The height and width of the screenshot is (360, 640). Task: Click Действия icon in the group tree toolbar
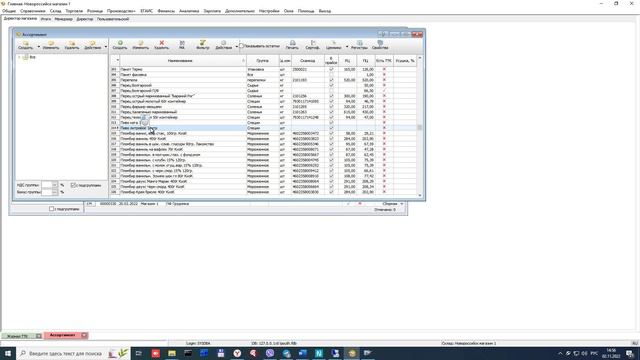click(x=93, y=43)
